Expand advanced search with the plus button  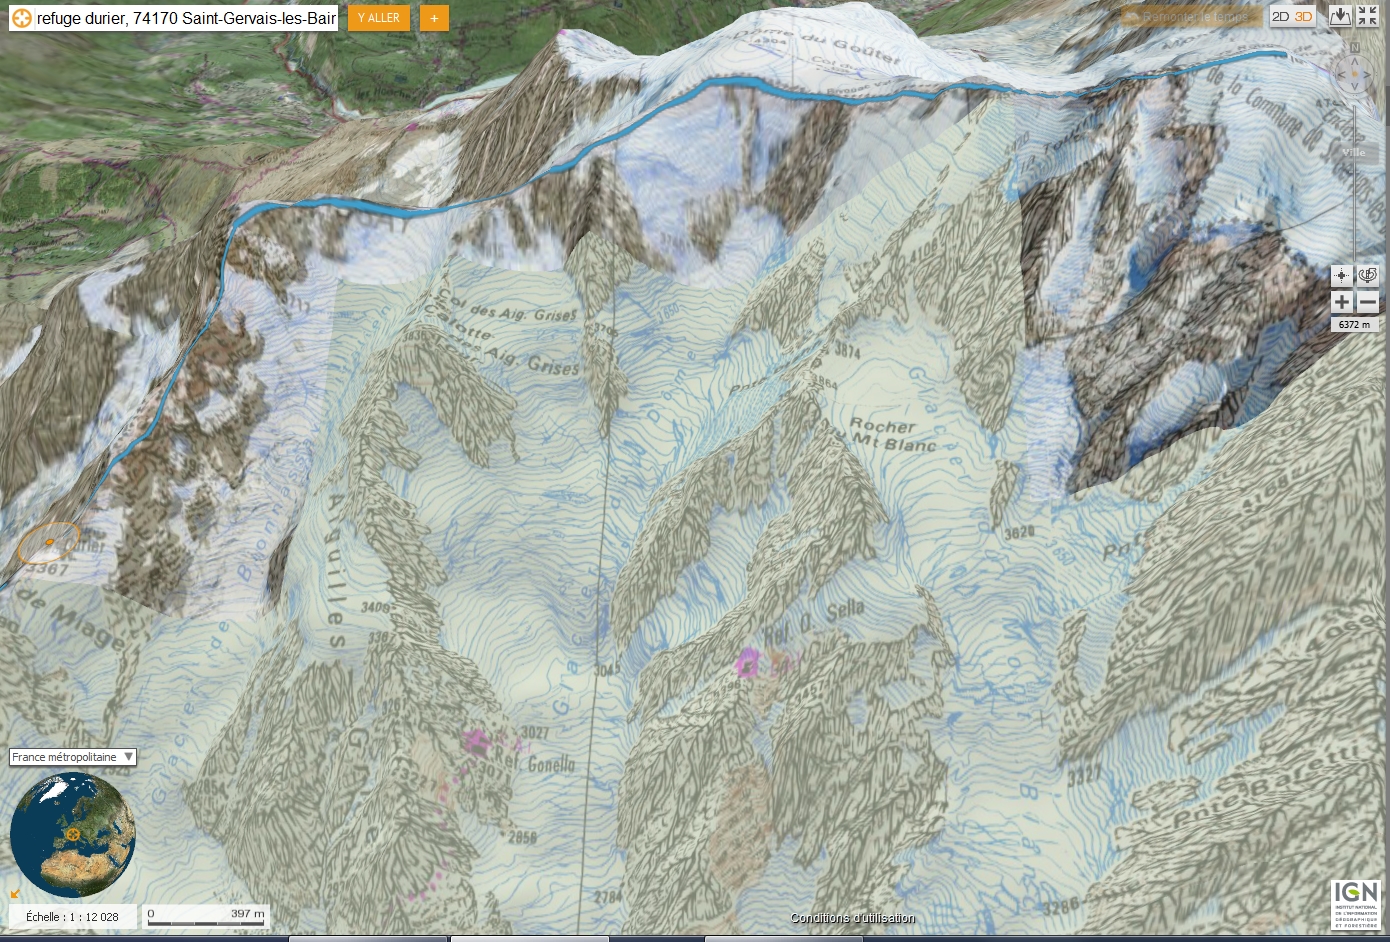[434, 18]
